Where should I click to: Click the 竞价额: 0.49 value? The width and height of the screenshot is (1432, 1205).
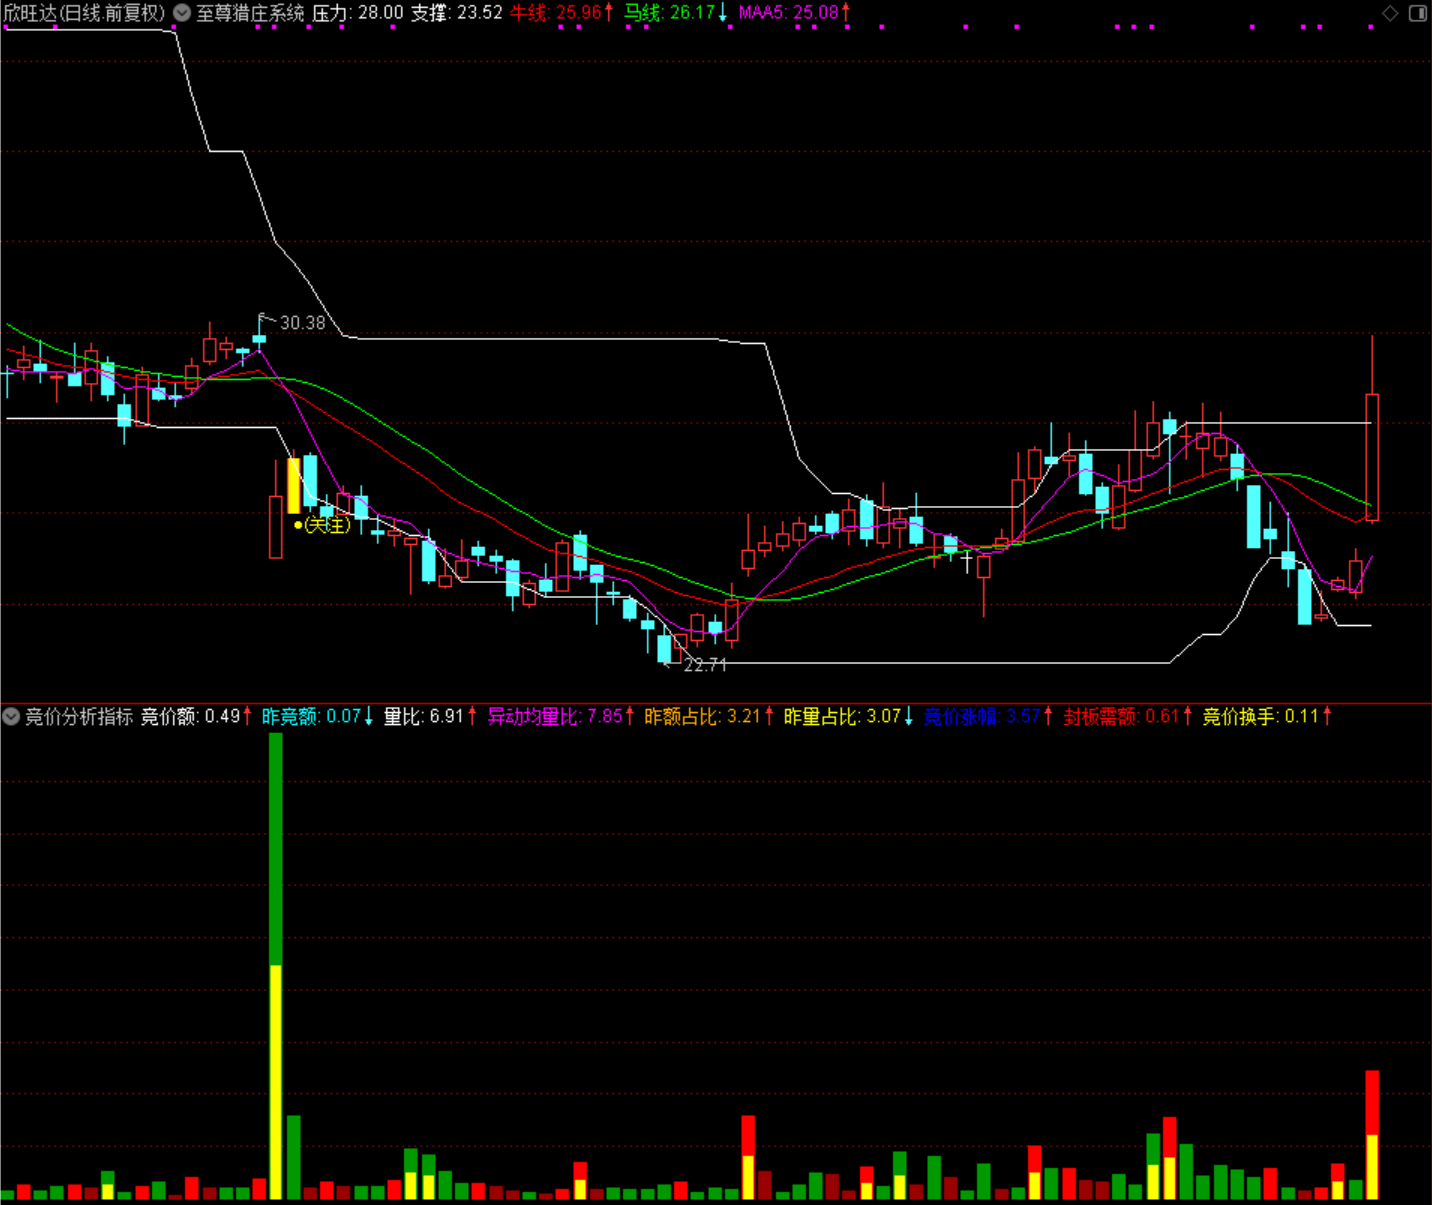point(191,716)
